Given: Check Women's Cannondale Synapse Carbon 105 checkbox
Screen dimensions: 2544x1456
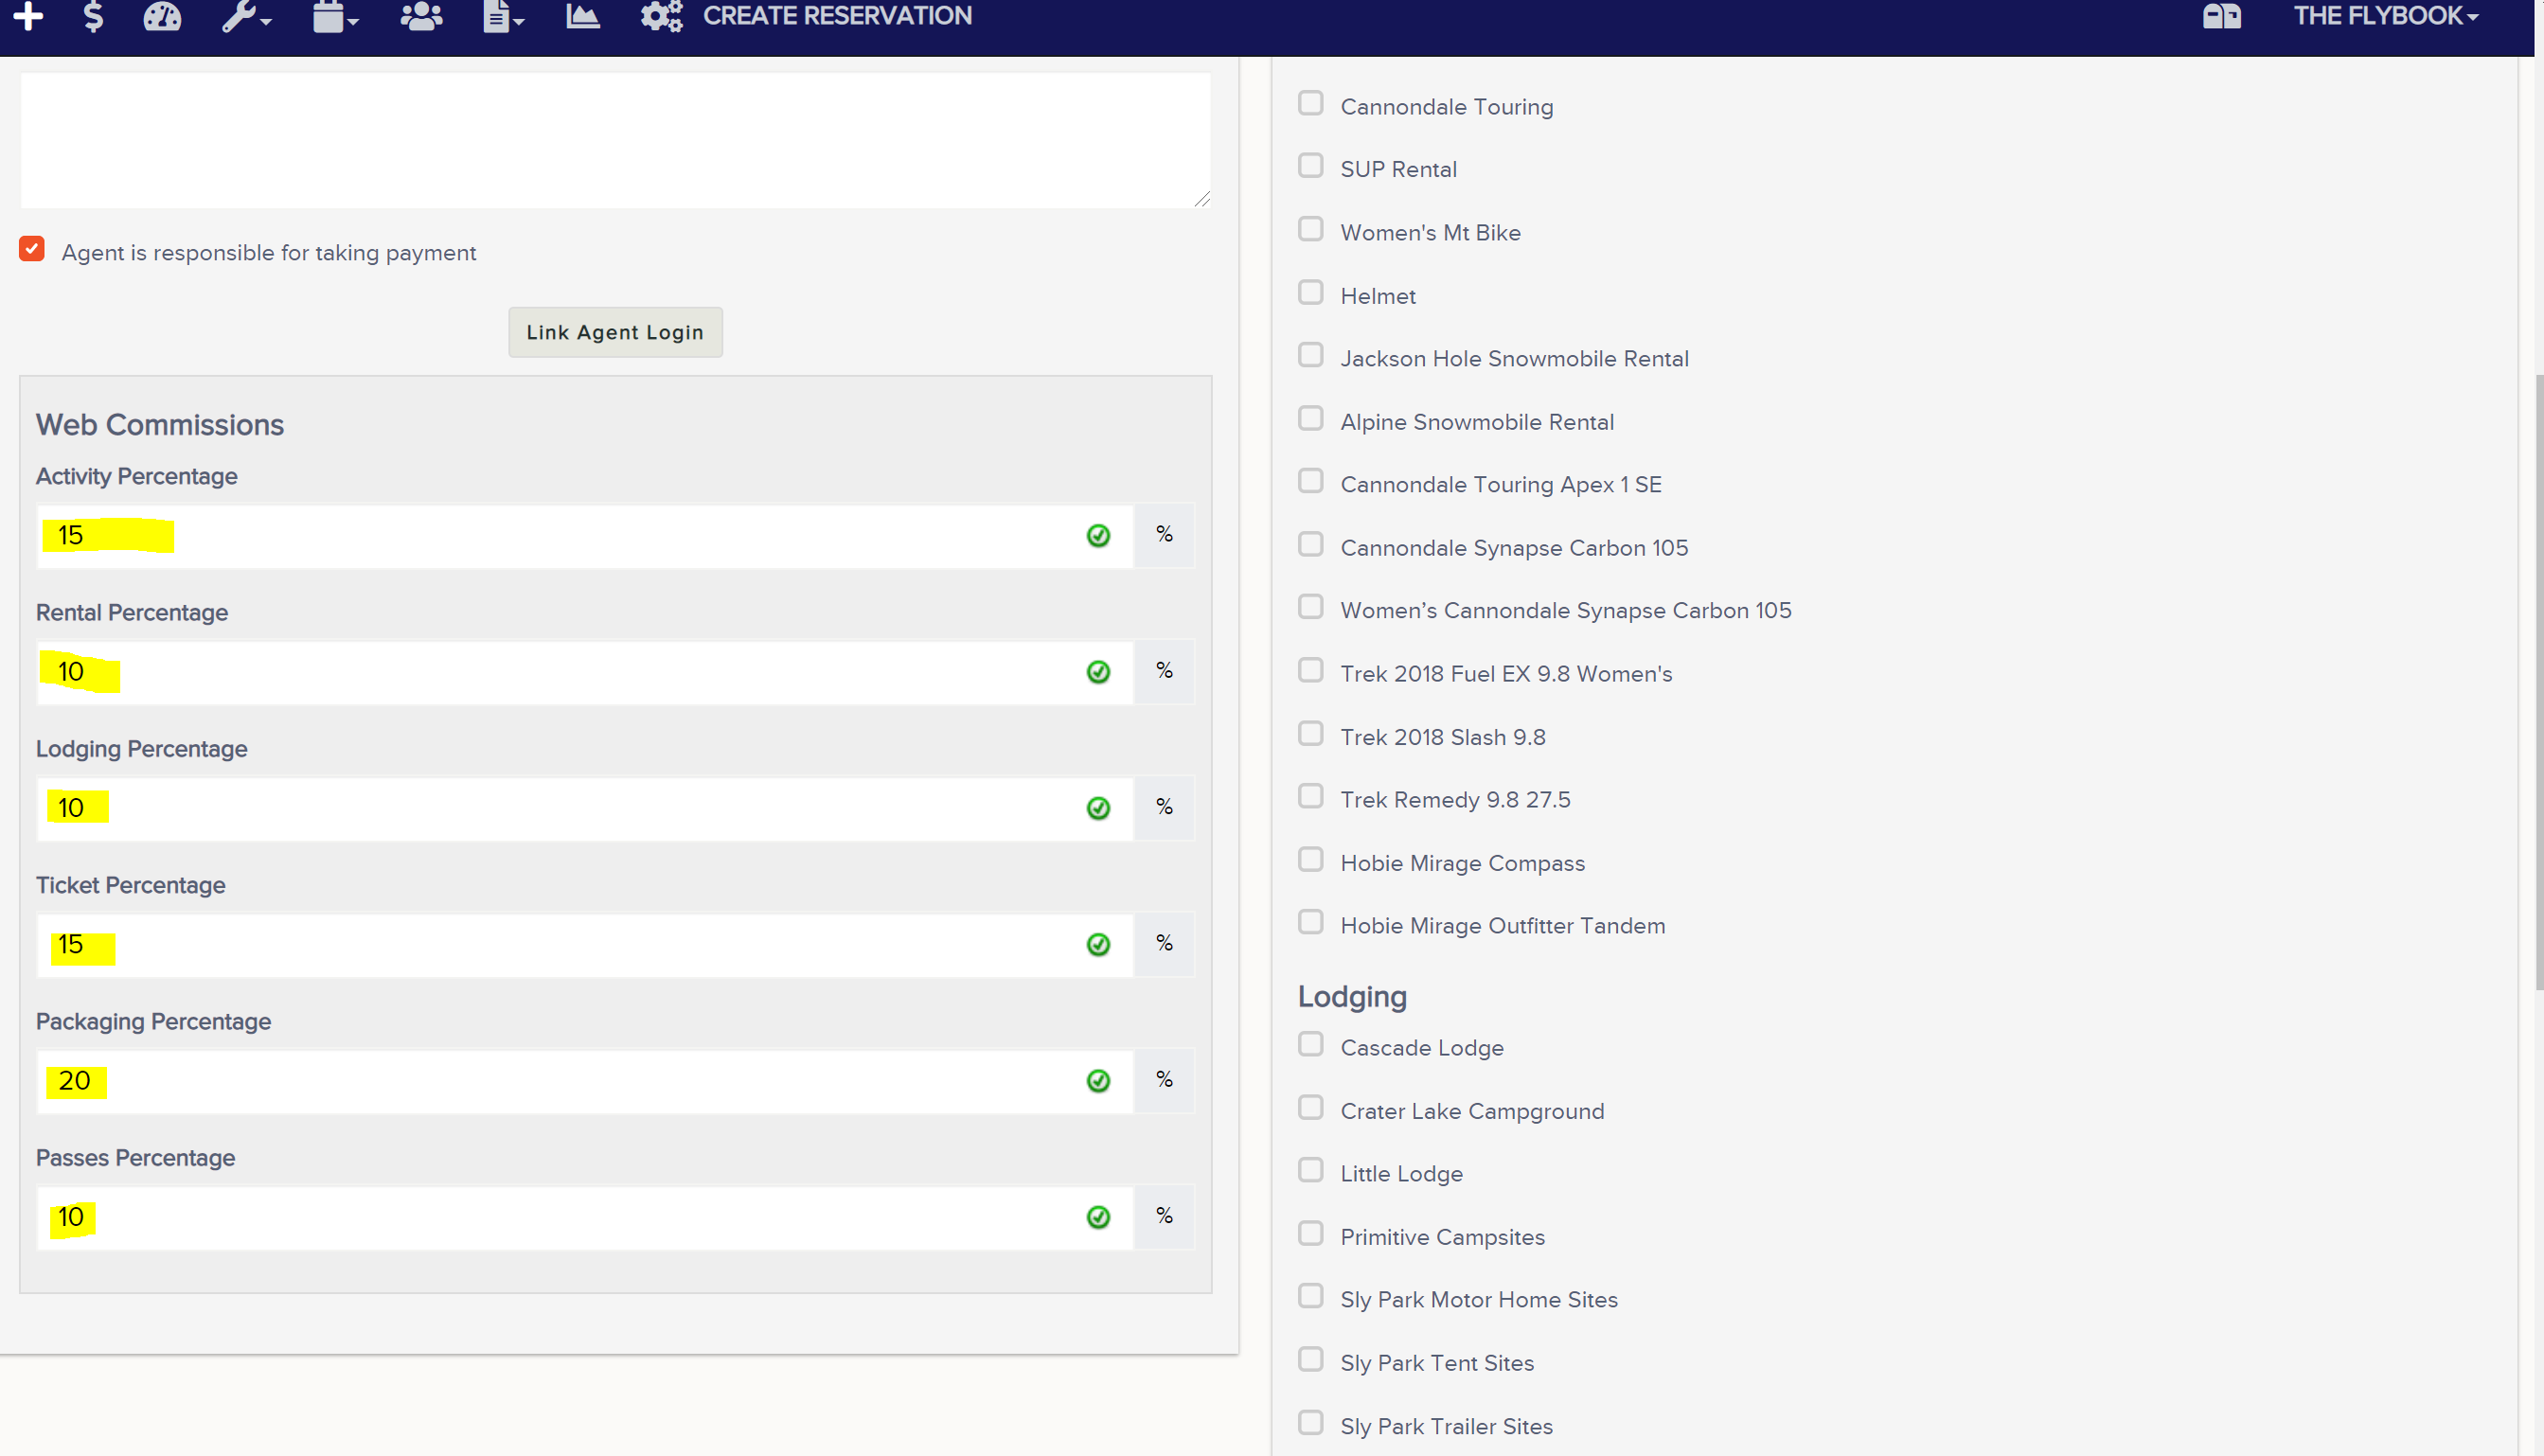Looking at the screenshot, I should (x=1310, y=607).
